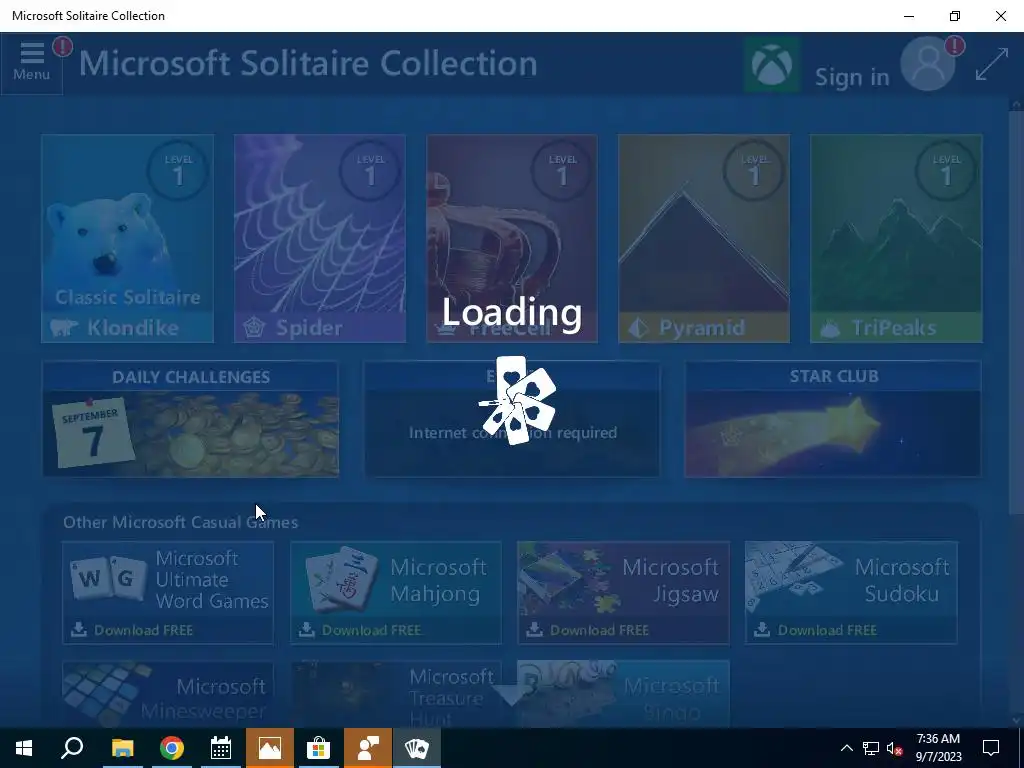Click the network status tray icon
This screenshot has height=768, width=1024.
click(871, 748)
